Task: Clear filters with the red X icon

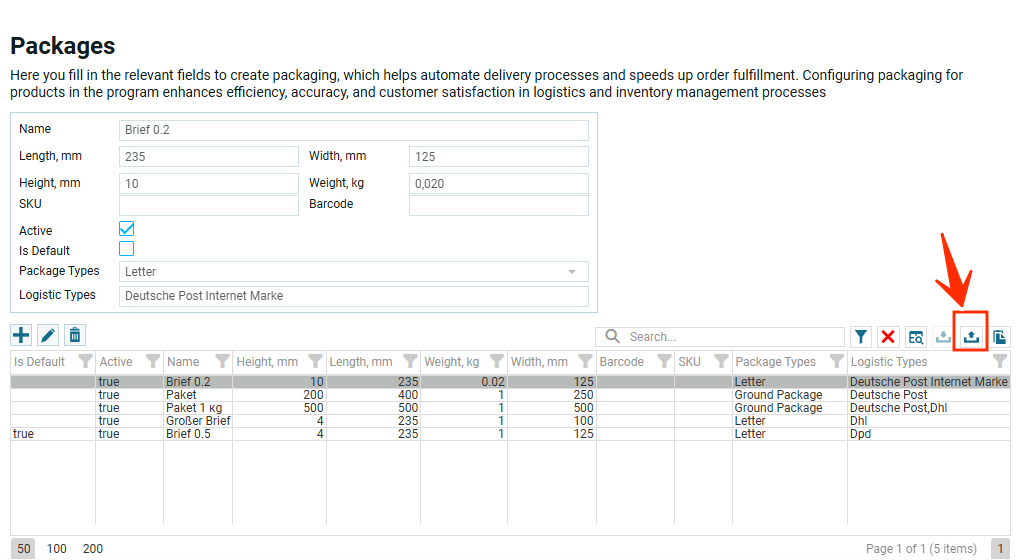Action: pyautogui.click(x=888, y=337)
